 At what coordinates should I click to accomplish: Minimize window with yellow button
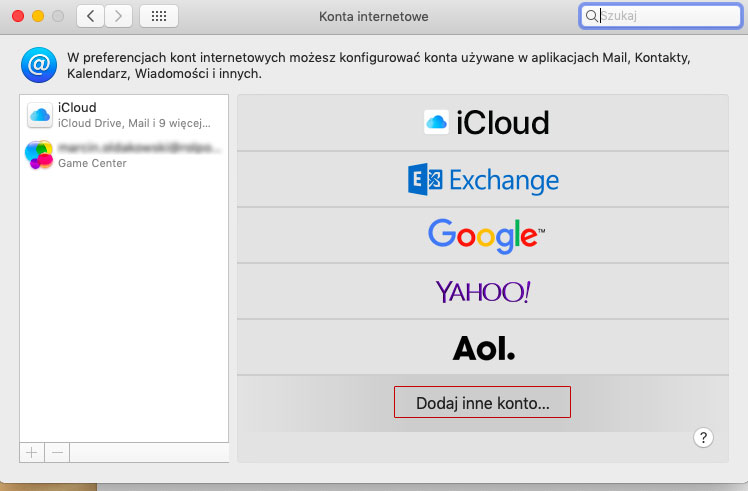pyautogui.click(x=38, y=16)
